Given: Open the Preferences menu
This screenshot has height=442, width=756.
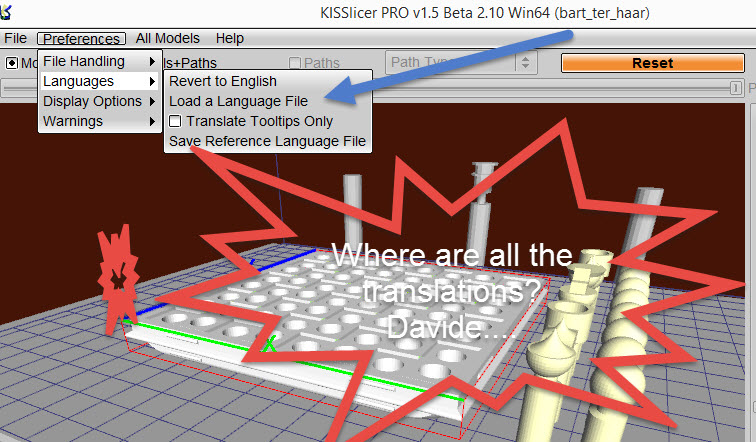Looking at the screenshot, I should pos(81,39).
